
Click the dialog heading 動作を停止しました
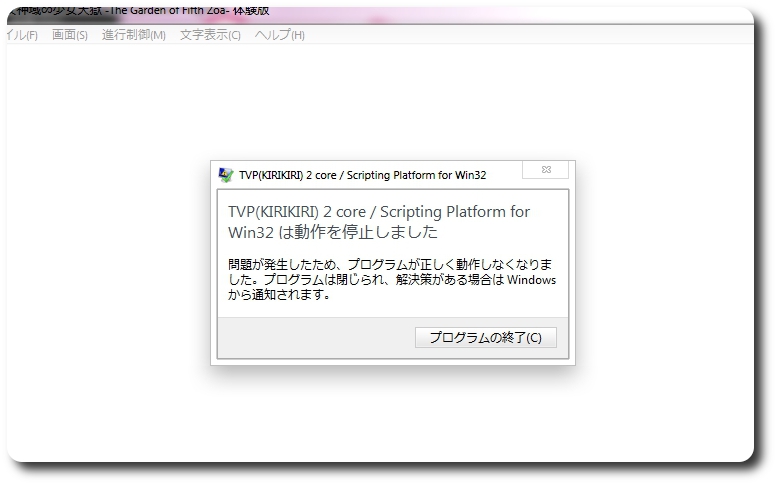tap(366, 232)
